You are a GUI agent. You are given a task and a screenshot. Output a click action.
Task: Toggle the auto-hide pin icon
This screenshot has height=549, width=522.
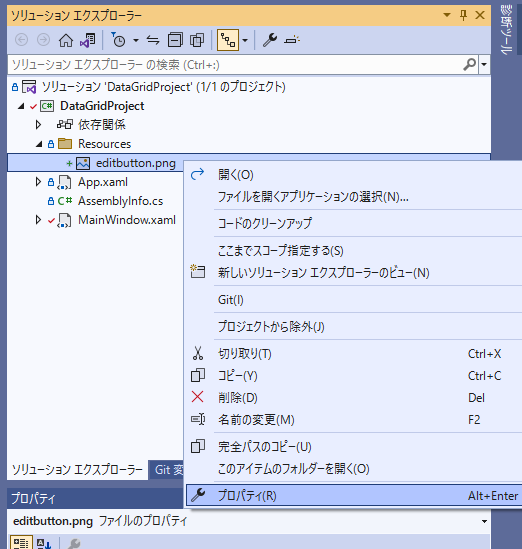pos(463,15)
